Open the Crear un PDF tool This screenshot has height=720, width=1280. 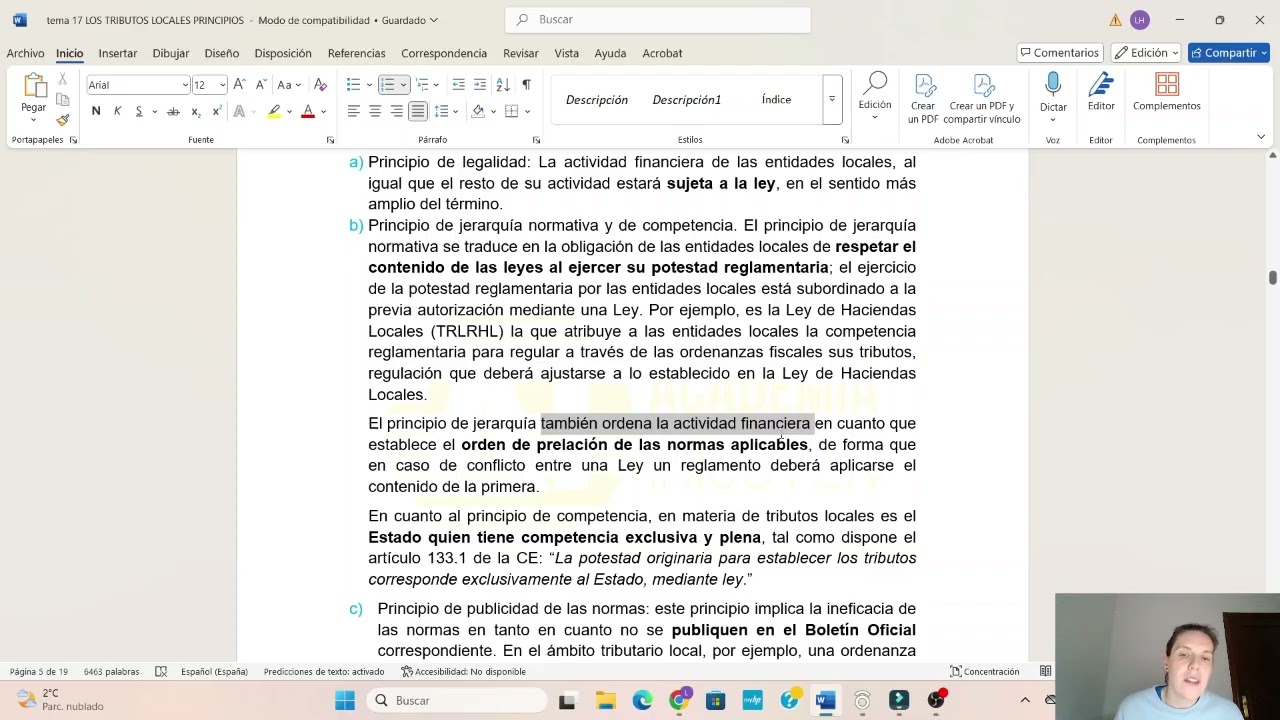[923, 99]
